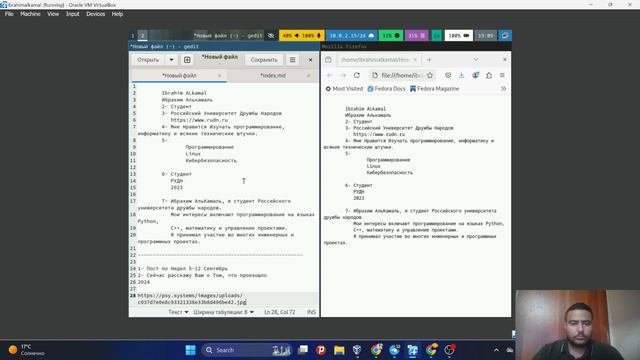The image size is (640, 360).
Task: Open the Firefox application menu
Action: [502, 76]
